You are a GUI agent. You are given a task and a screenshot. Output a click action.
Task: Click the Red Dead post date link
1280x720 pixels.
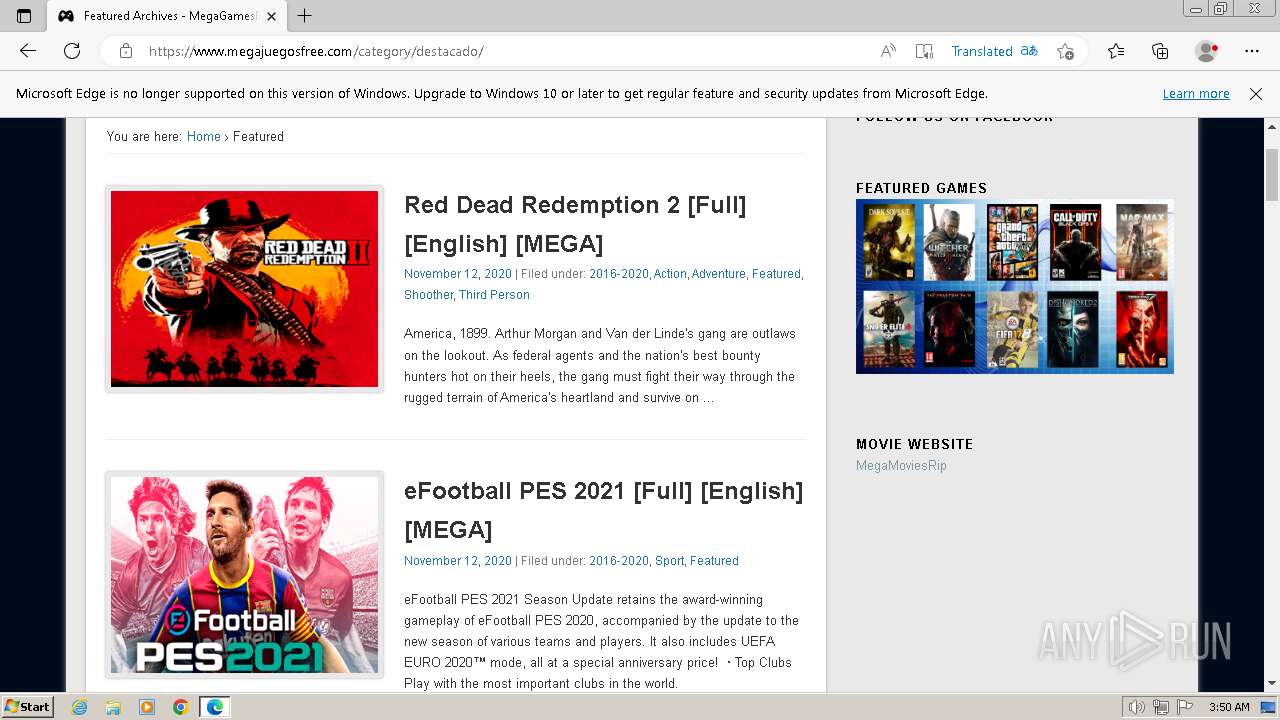click(458, 274)
